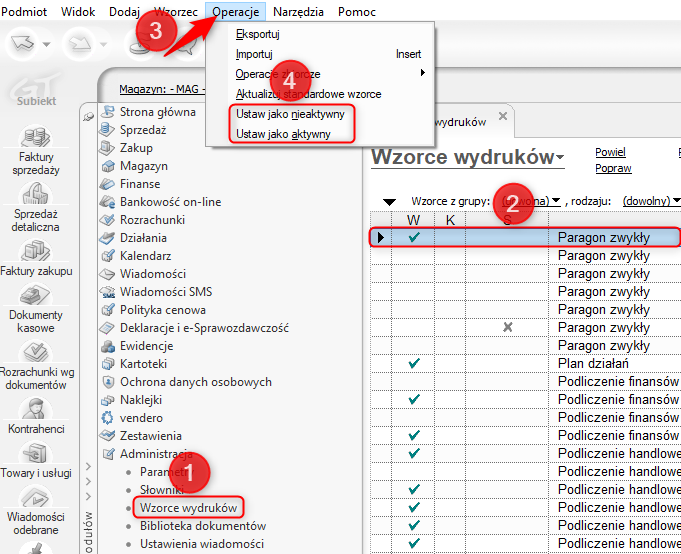Click the Zakup module icon
681x554 pixels.
tap(106, 148)
